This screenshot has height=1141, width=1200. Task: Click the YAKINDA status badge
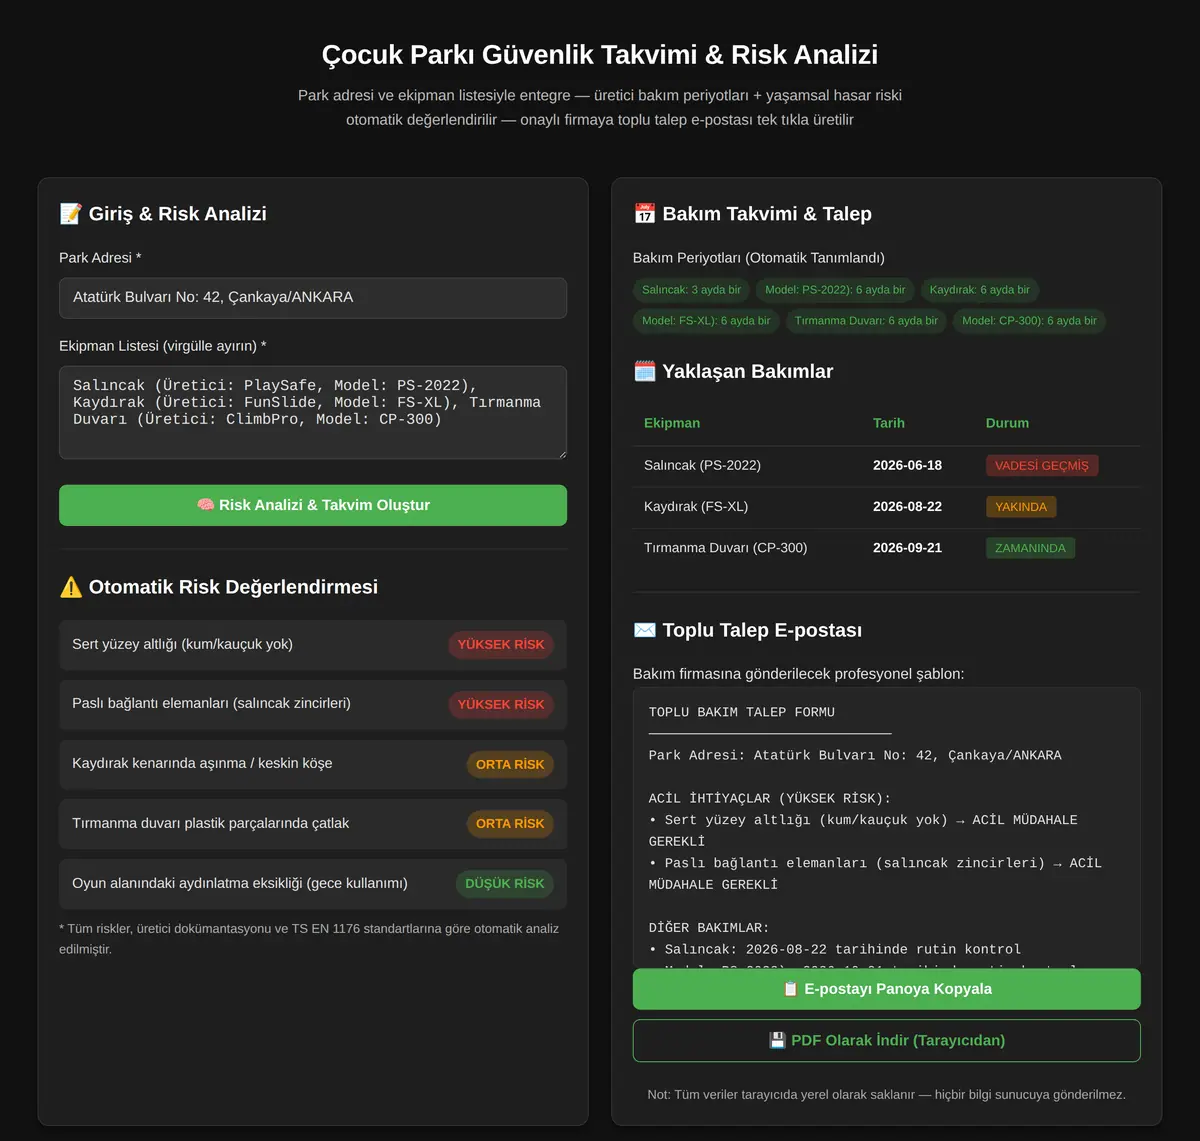[x=1021, y=506]
